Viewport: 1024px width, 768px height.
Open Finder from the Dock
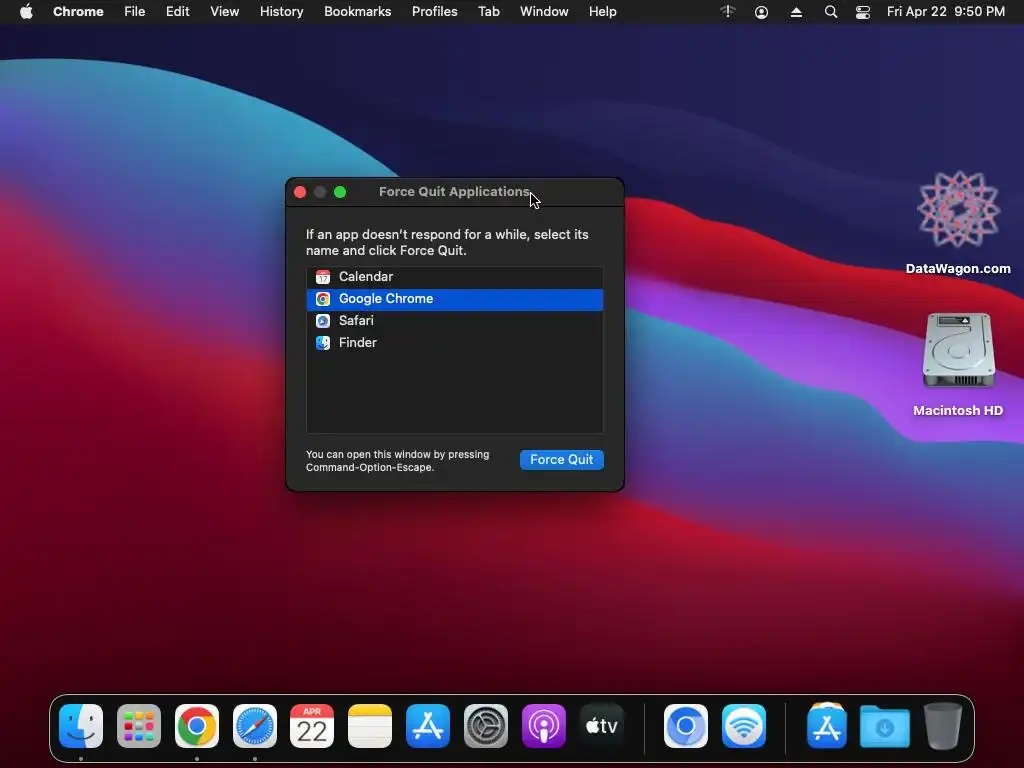coord(81,726)
